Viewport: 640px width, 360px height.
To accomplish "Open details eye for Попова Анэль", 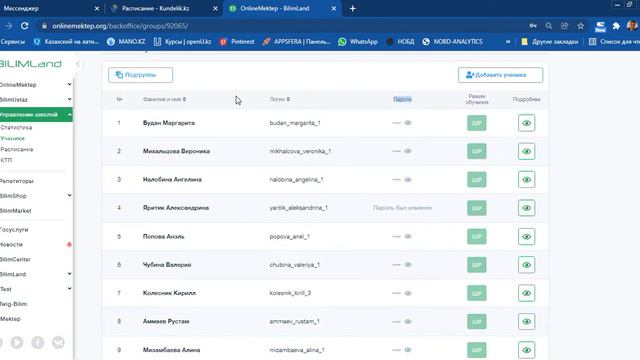I will (527, 236).
